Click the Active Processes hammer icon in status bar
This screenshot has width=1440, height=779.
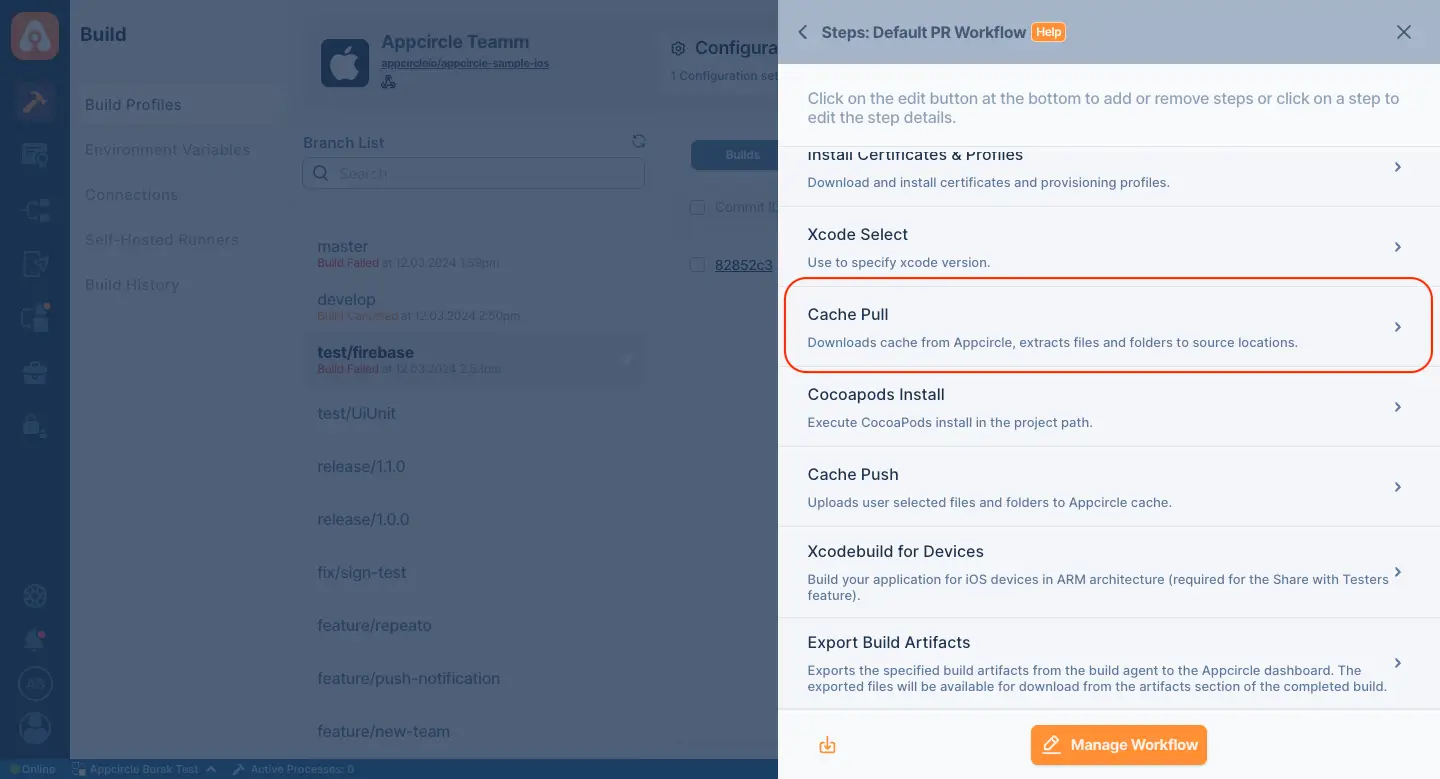coord(238,769)
